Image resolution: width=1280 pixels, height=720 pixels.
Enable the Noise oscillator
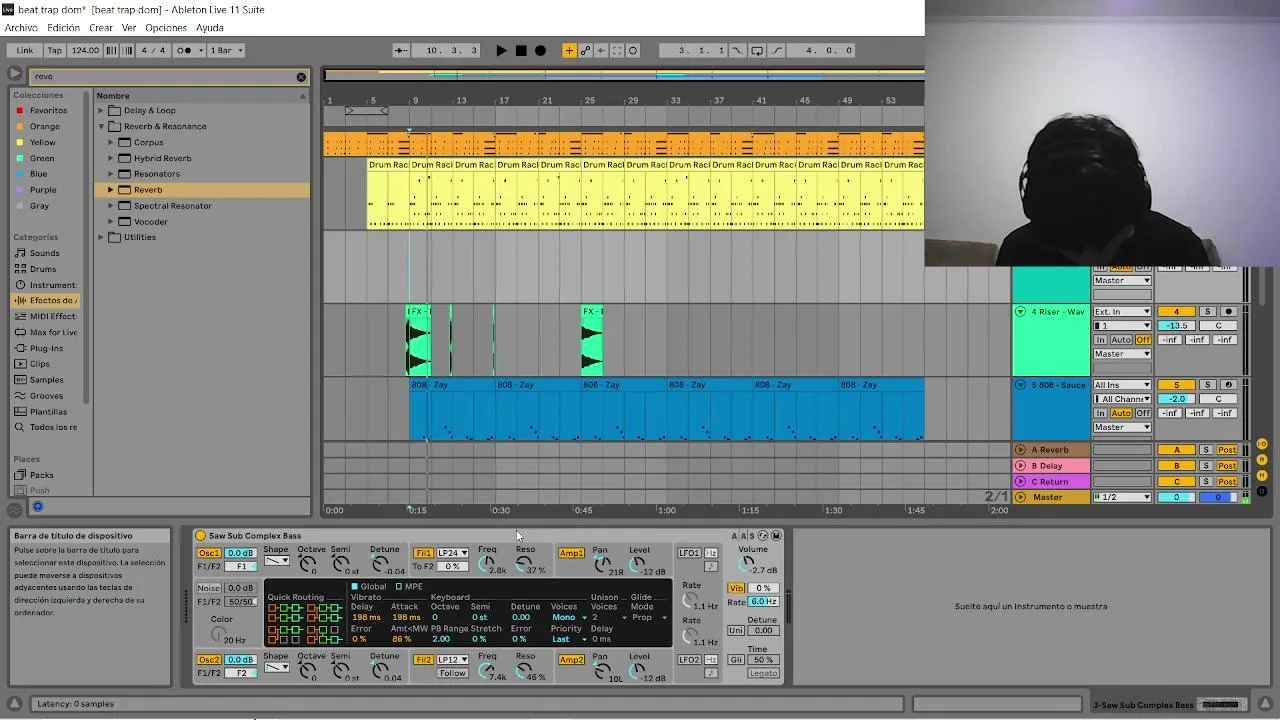tap(208, 588)
